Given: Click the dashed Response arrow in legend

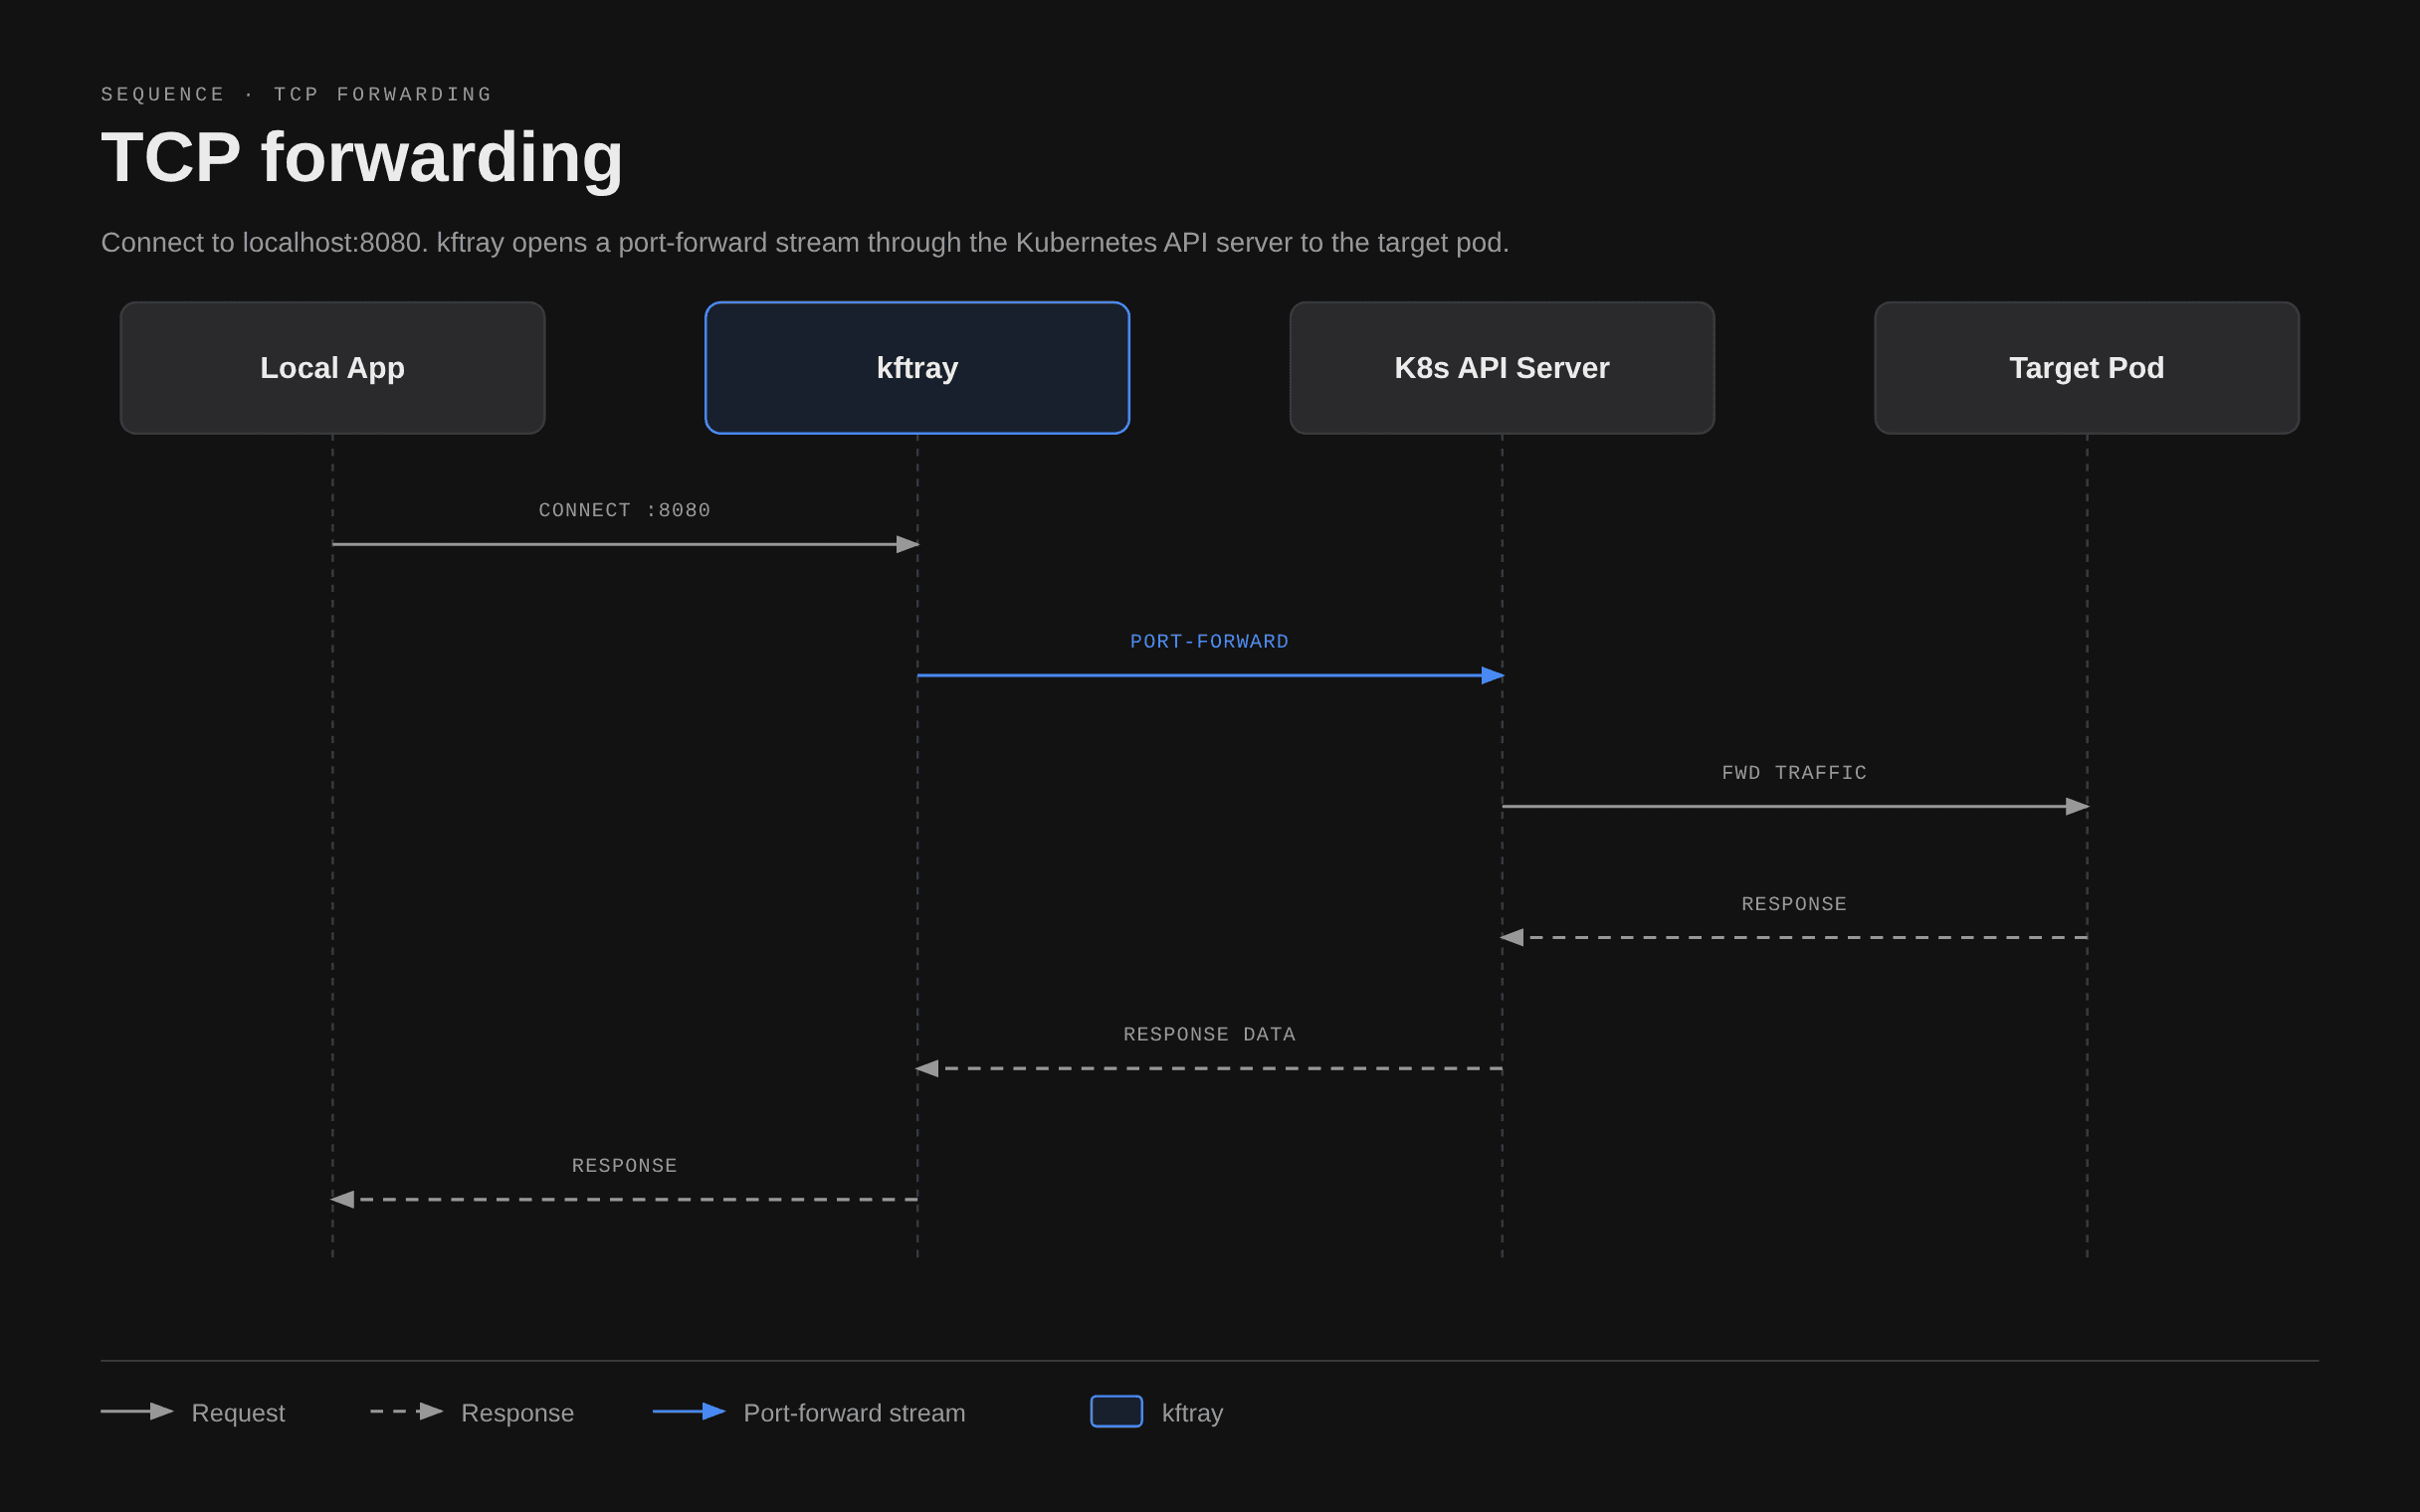Looking at the screenshot, I should click(x=406, y=1411).
